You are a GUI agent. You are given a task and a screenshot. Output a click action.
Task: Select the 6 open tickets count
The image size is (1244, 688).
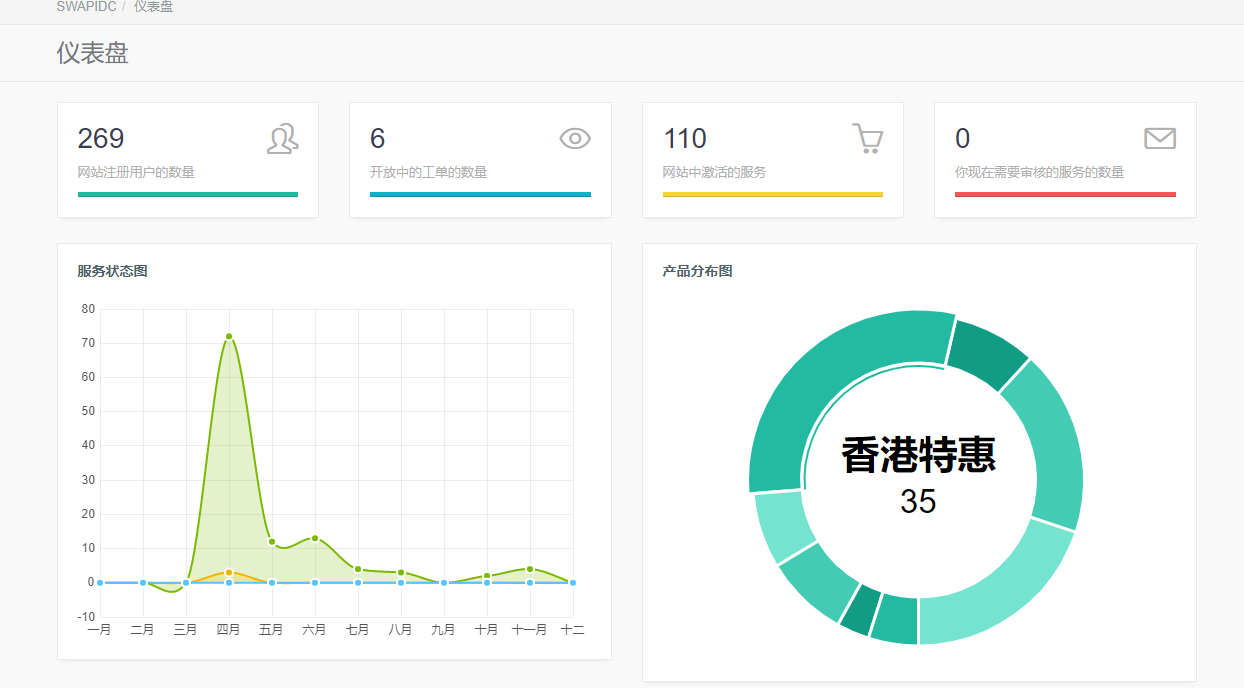377,138
